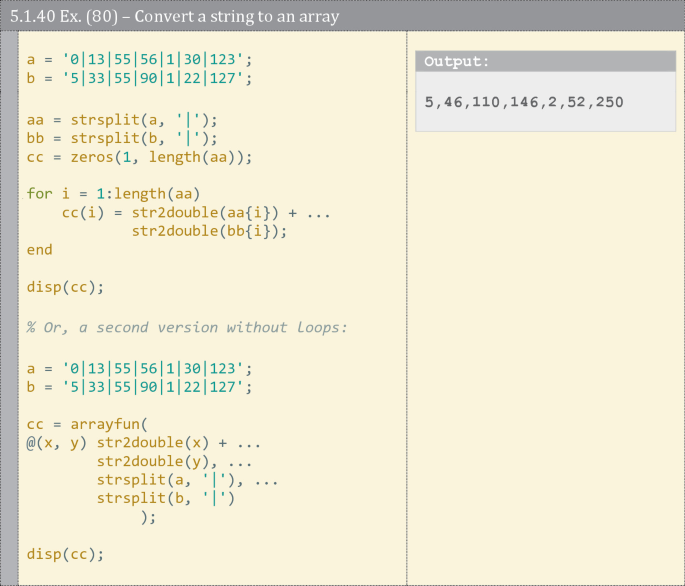Click the 'end' keyword of the loop
The height and width of the screenshot is (586, 685).
[40, 249]
